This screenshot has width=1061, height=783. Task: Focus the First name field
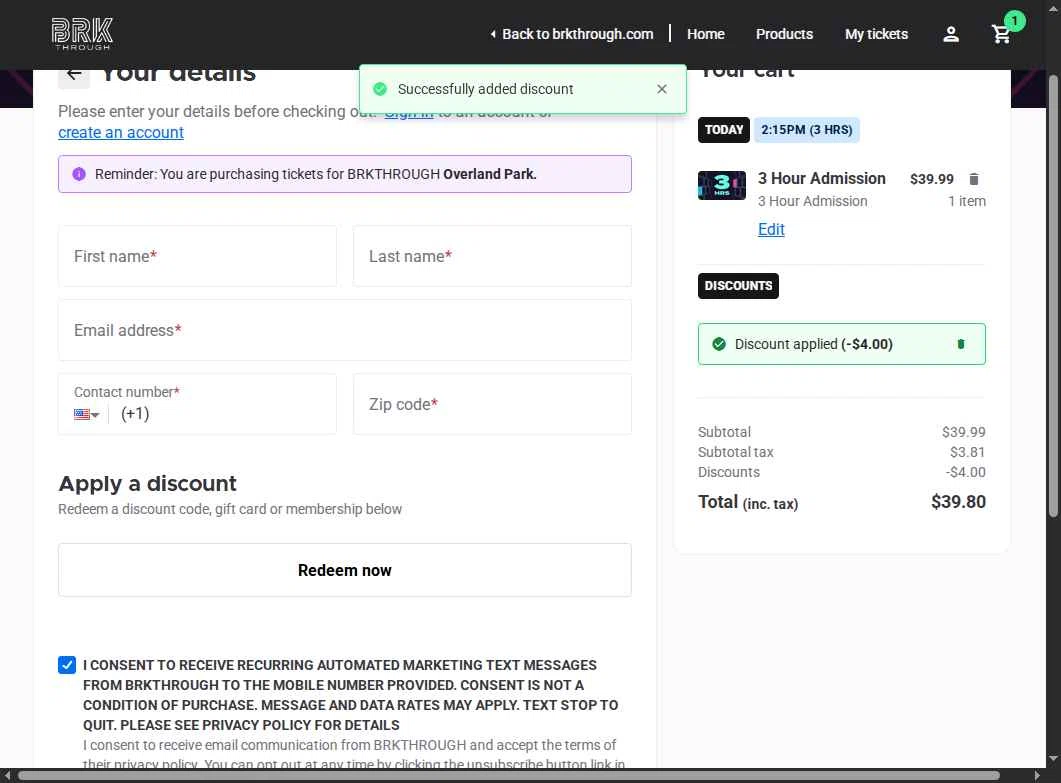coord(198,256)
